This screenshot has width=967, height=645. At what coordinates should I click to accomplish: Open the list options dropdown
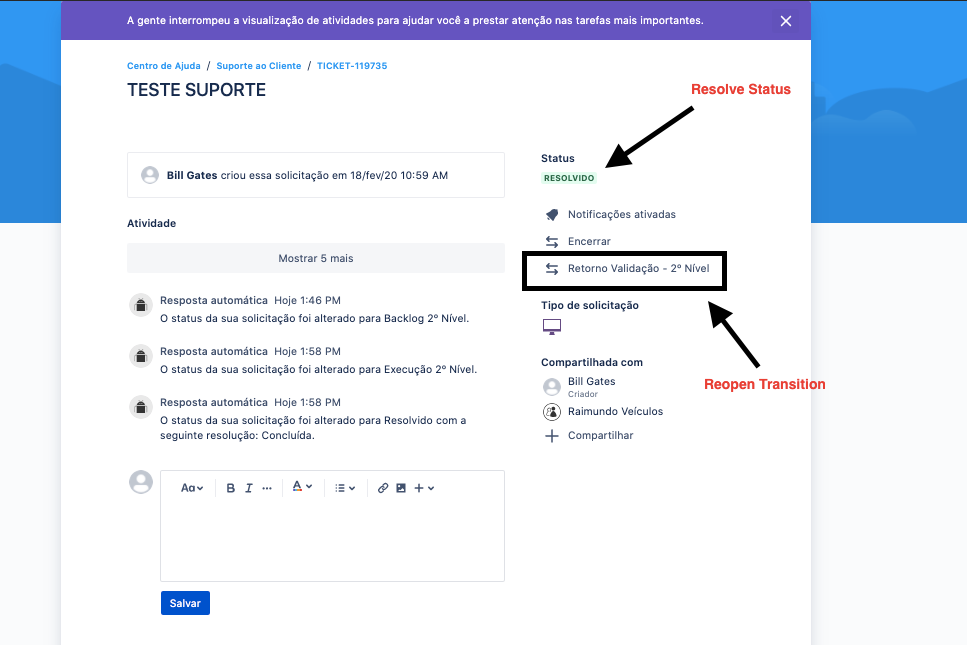coord(345,488)
